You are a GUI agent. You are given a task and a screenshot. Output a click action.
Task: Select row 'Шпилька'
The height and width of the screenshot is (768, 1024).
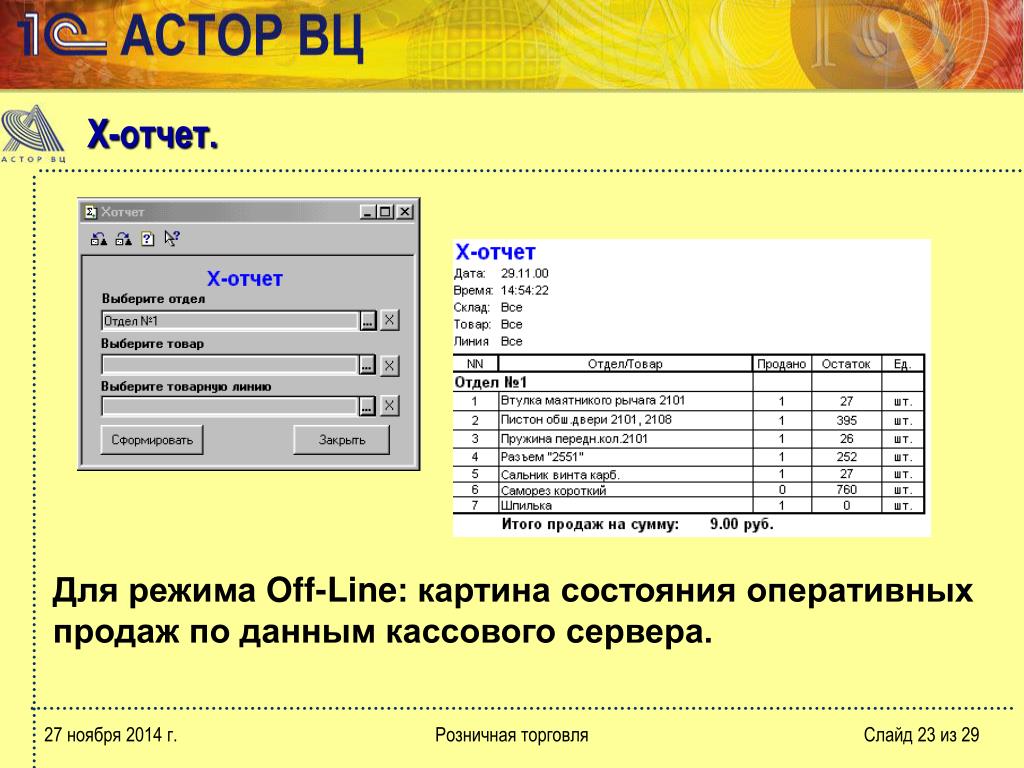coord(688,505)
